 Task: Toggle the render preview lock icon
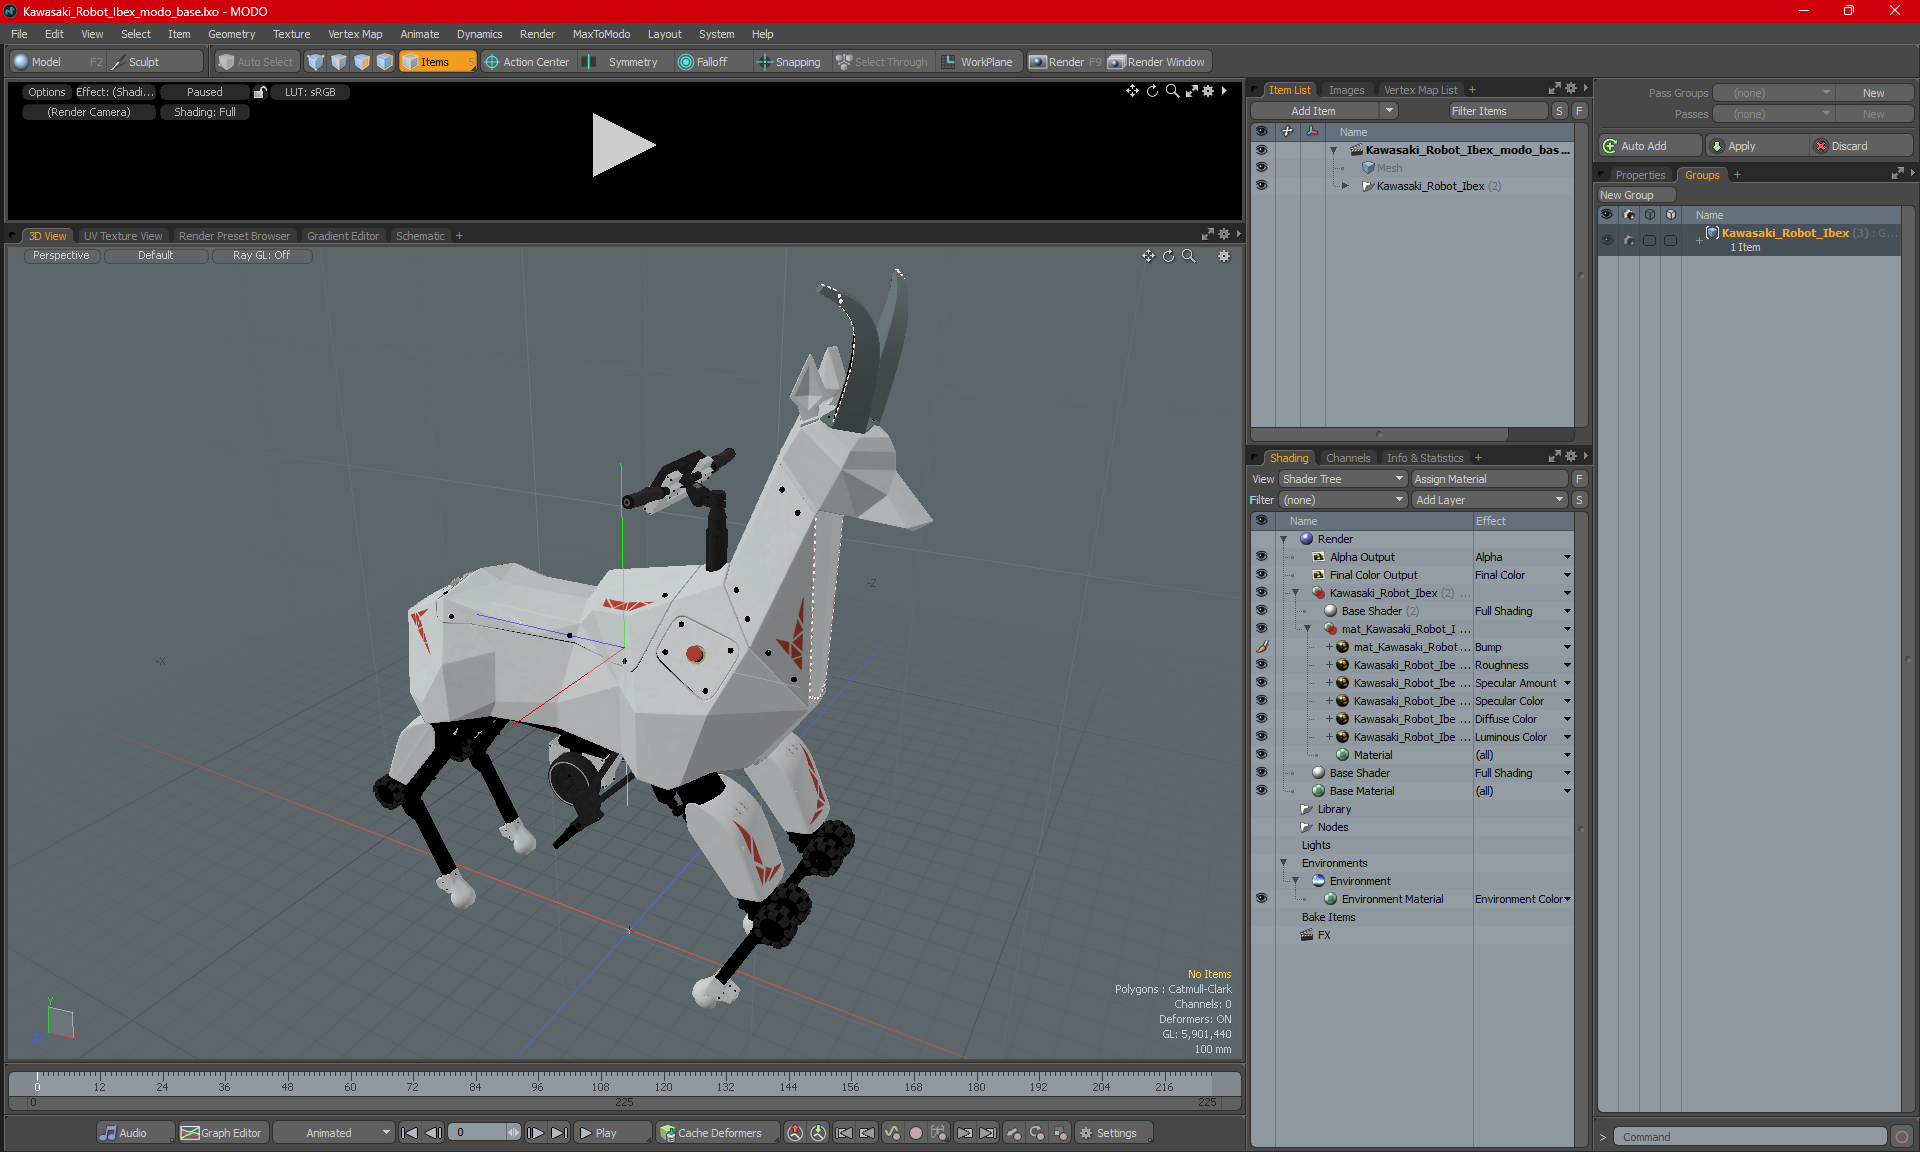click(260, 92)
